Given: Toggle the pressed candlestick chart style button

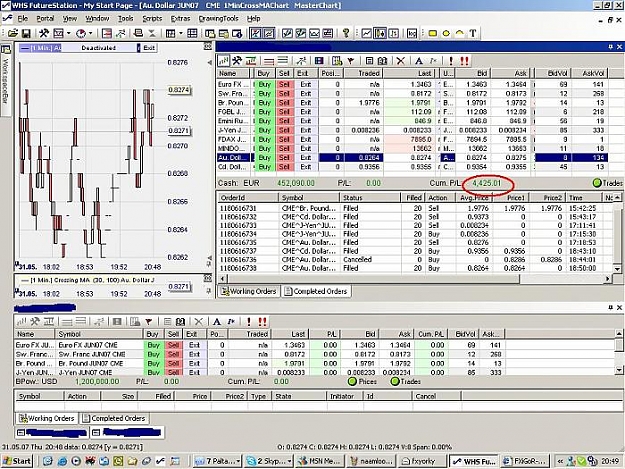Looking at the screenshot, I should [x=379, y=33].
